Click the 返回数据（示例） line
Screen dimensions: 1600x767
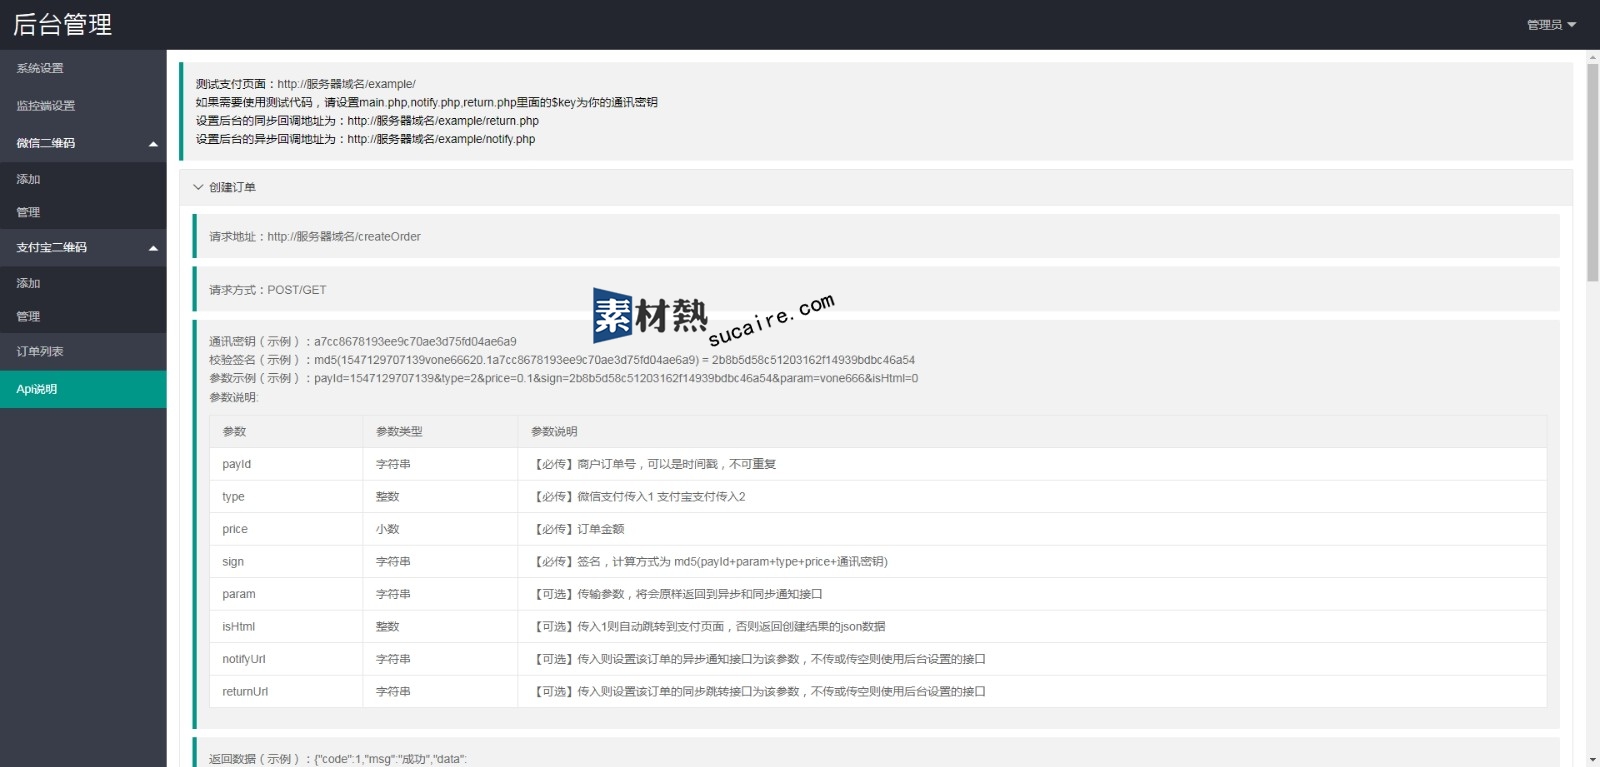[x=338, y=759]
